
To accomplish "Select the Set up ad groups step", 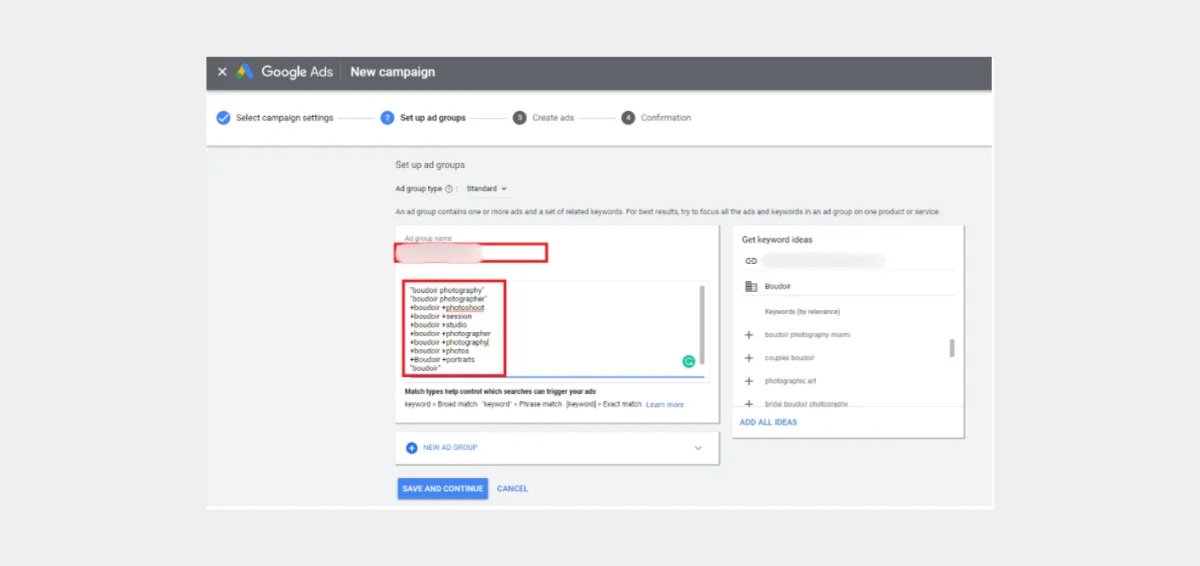I will [x=433, y=118].
